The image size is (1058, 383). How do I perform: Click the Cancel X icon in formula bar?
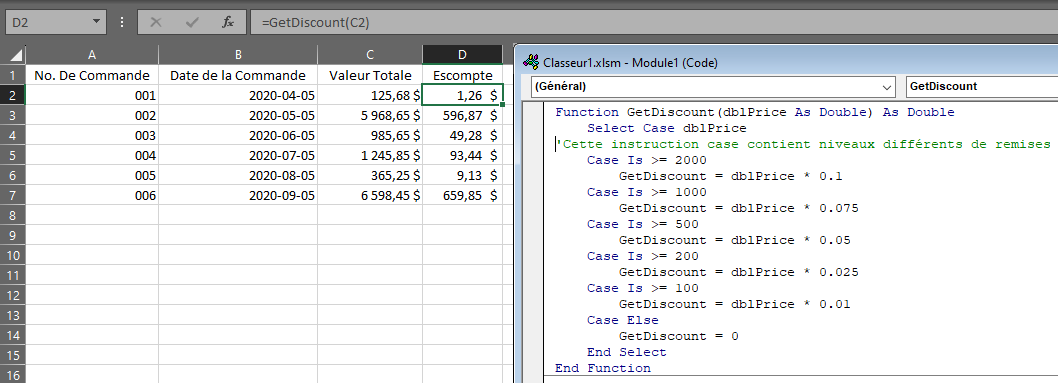(156, 22)
